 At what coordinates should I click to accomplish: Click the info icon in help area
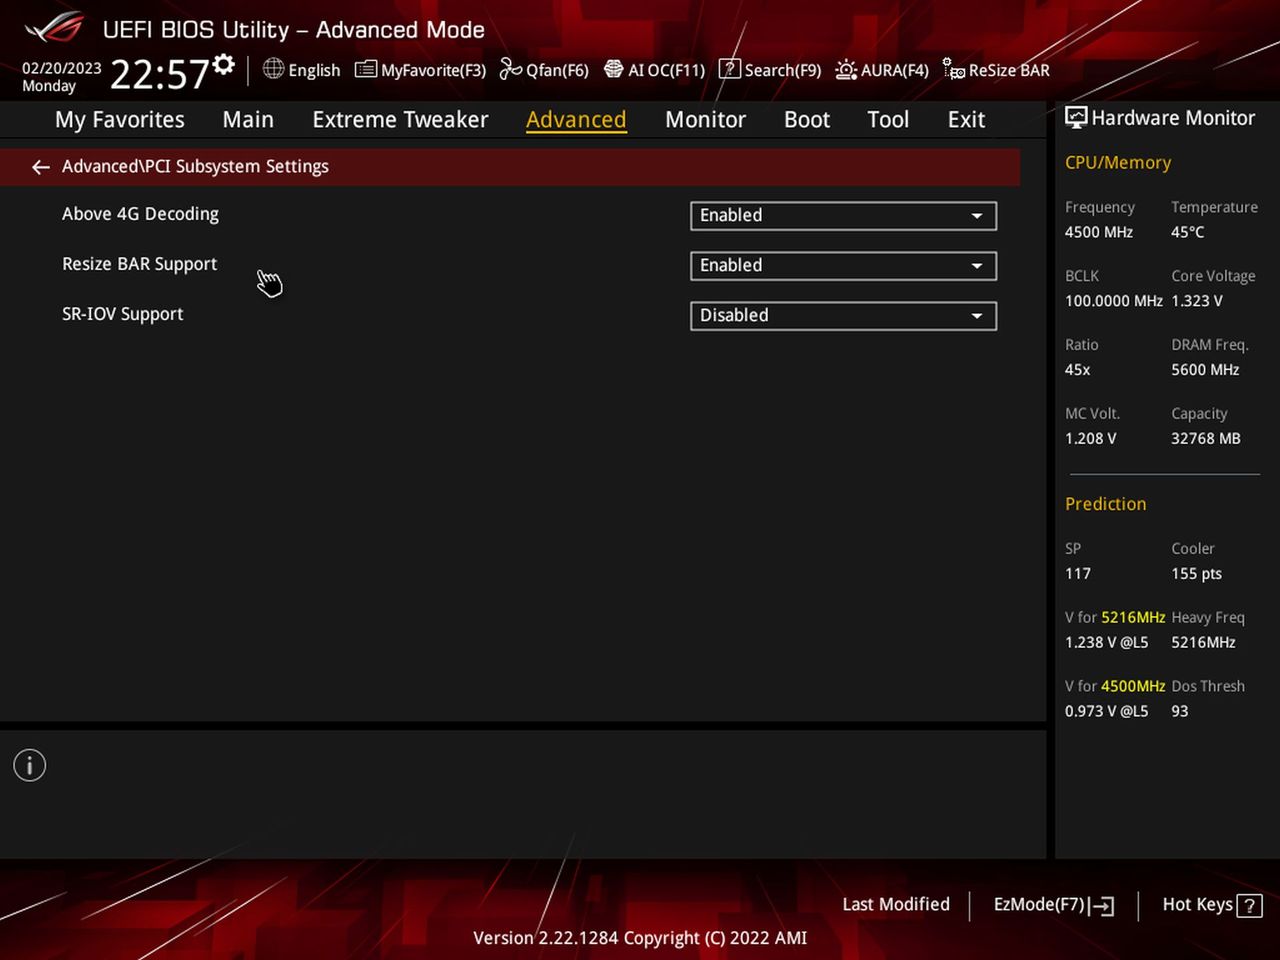(x=30, y=766)
